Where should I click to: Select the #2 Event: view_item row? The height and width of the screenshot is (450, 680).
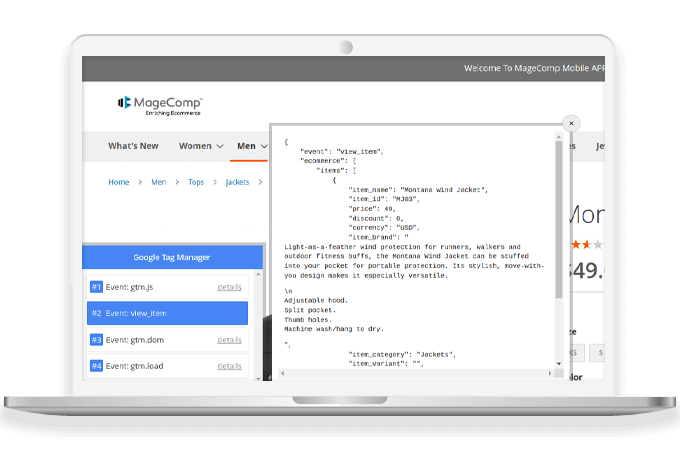[167, 313]
